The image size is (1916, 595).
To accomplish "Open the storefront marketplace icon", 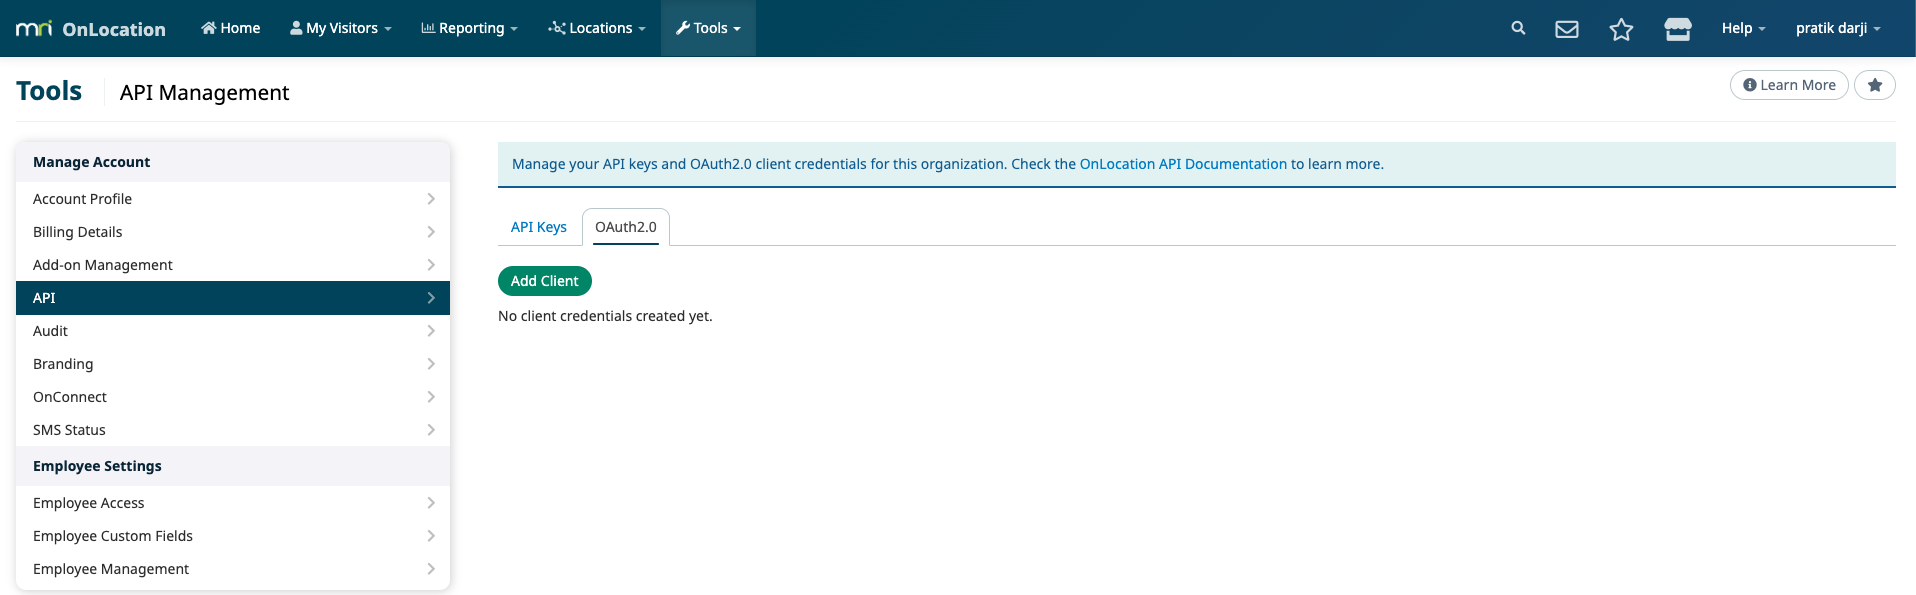I will click(x=1678, y=29).
